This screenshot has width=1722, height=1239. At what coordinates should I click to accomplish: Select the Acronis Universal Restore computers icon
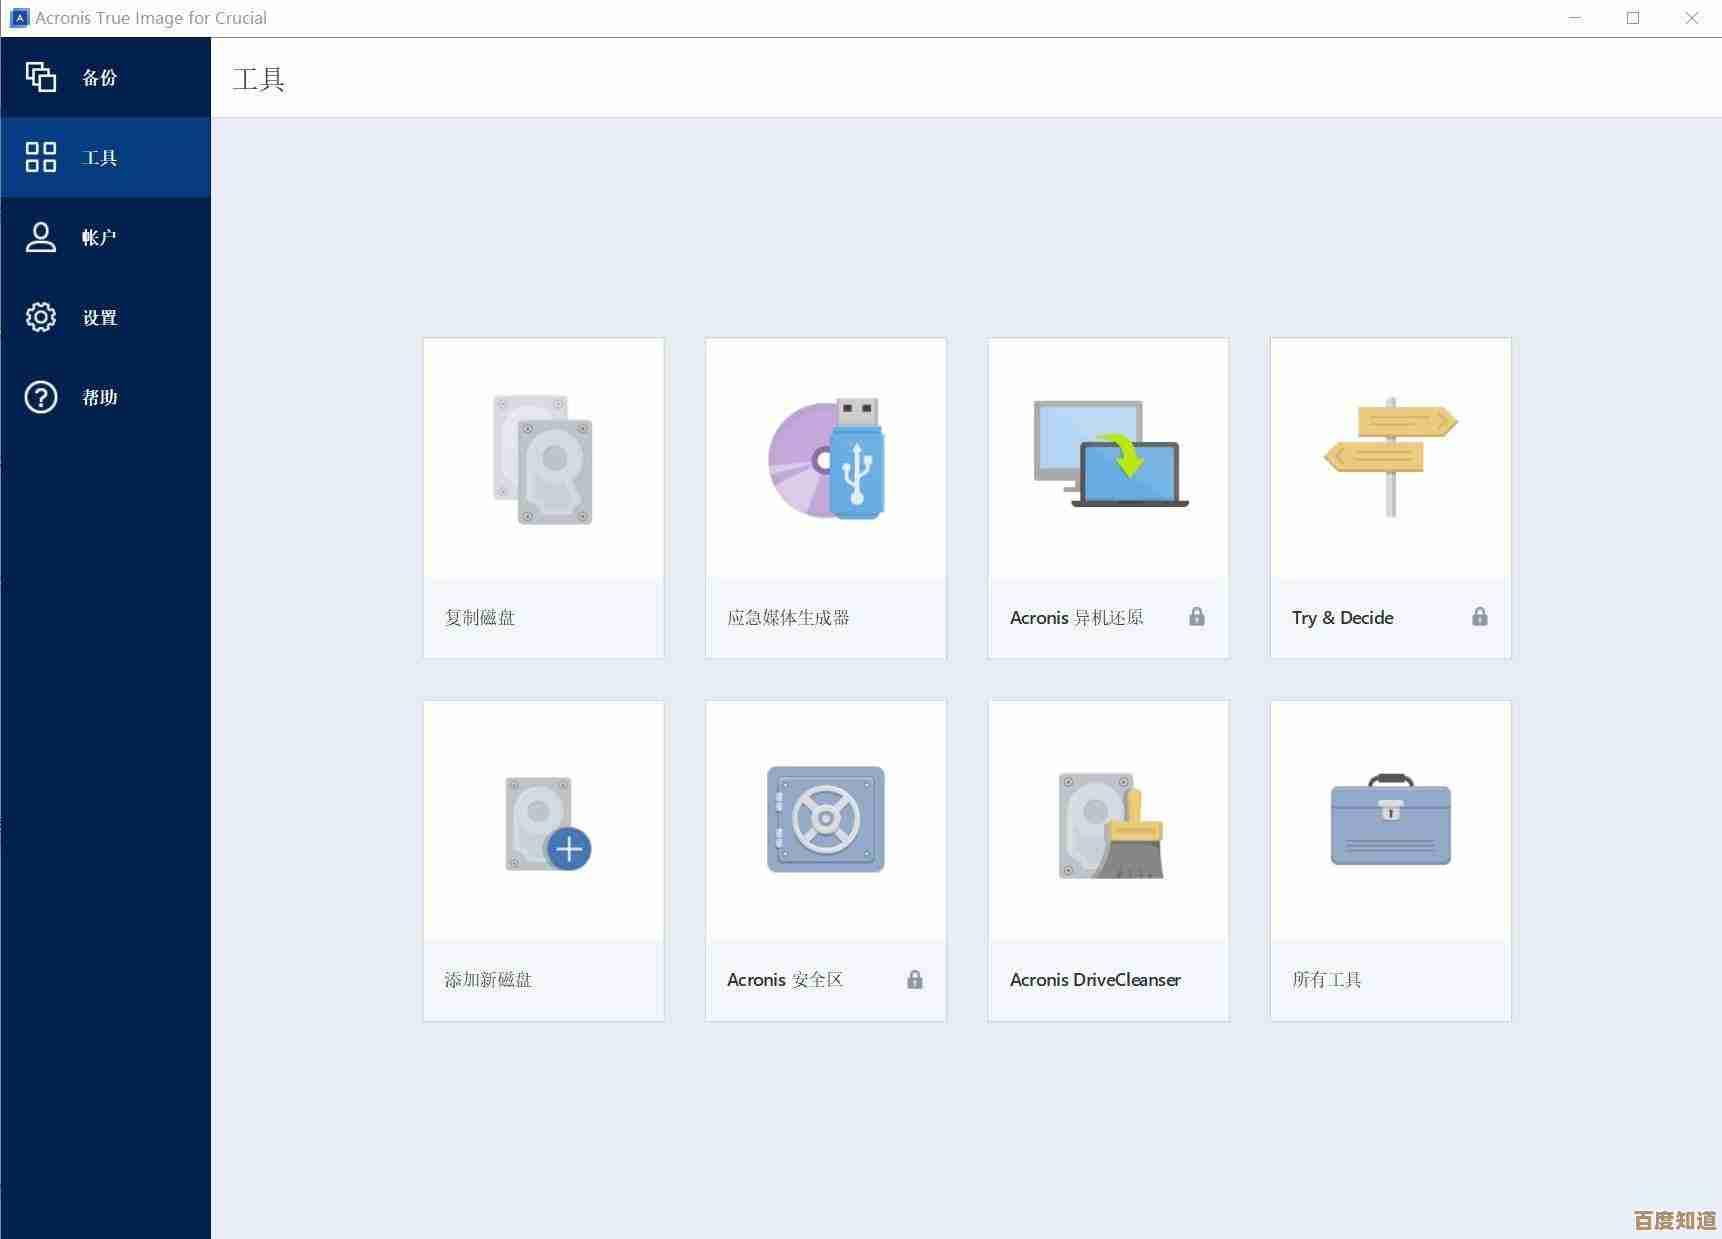(1109, 455)
